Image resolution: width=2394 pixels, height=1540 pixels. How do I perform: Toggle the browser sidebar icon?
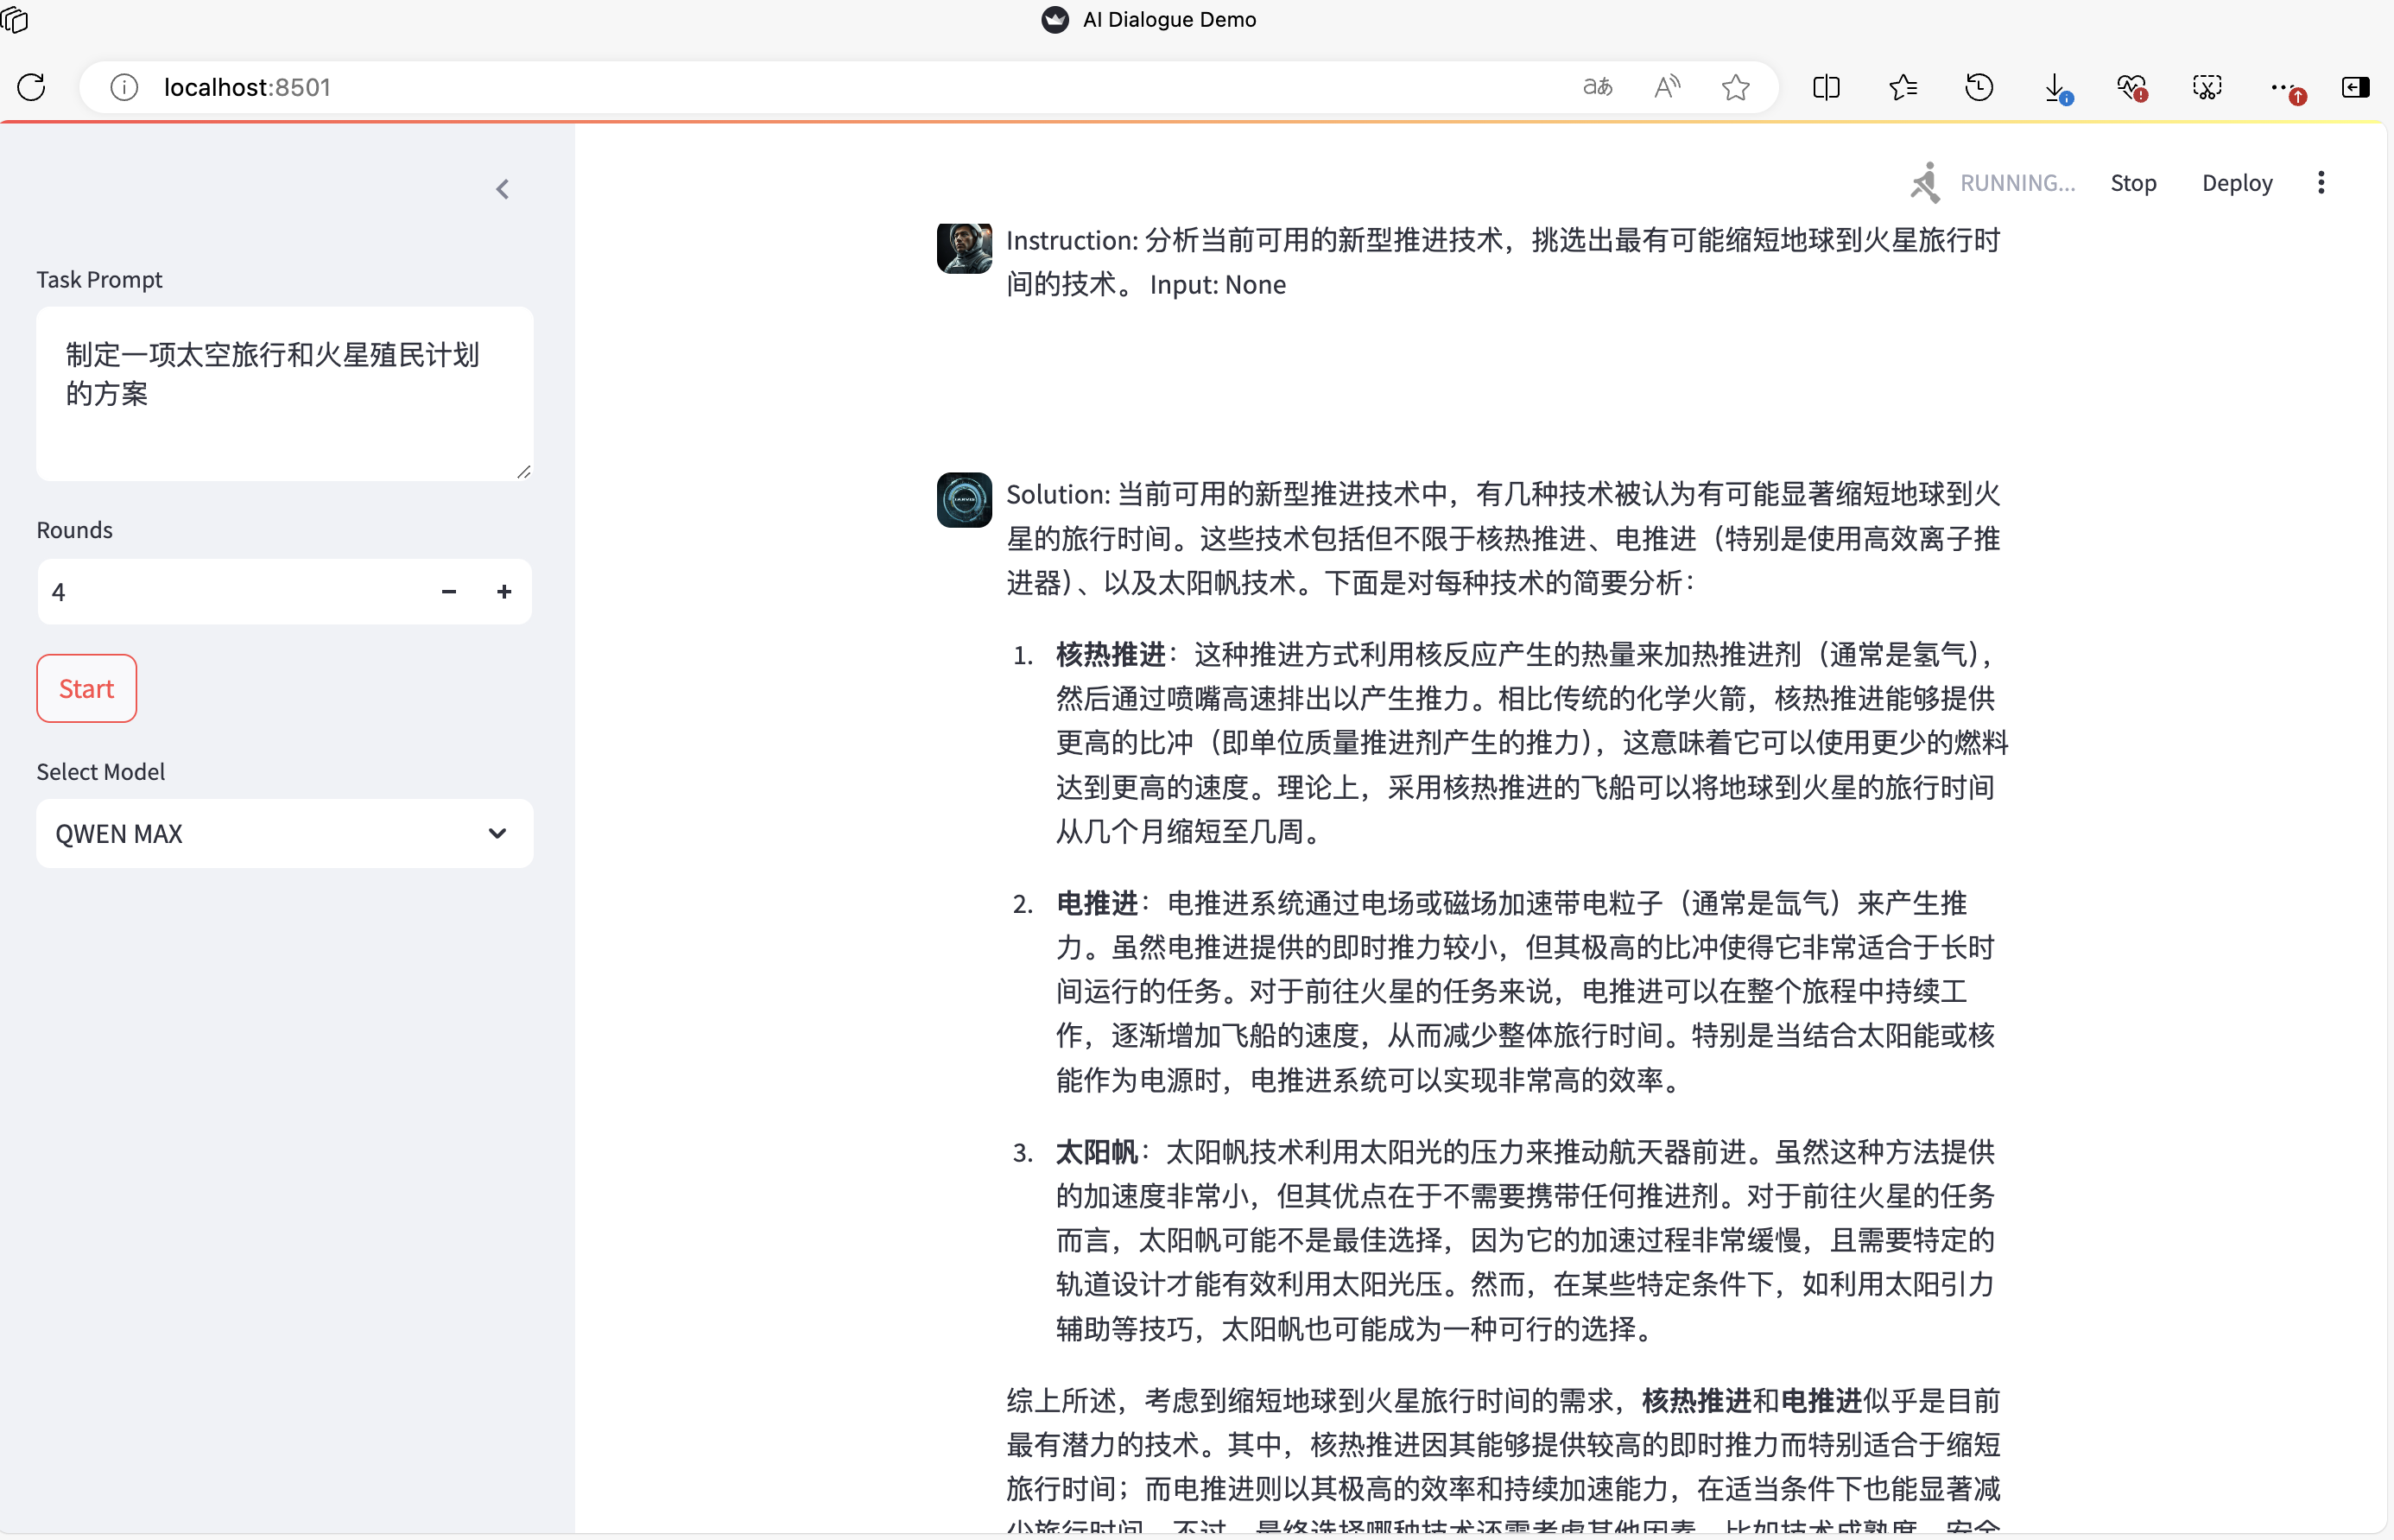2355,87
